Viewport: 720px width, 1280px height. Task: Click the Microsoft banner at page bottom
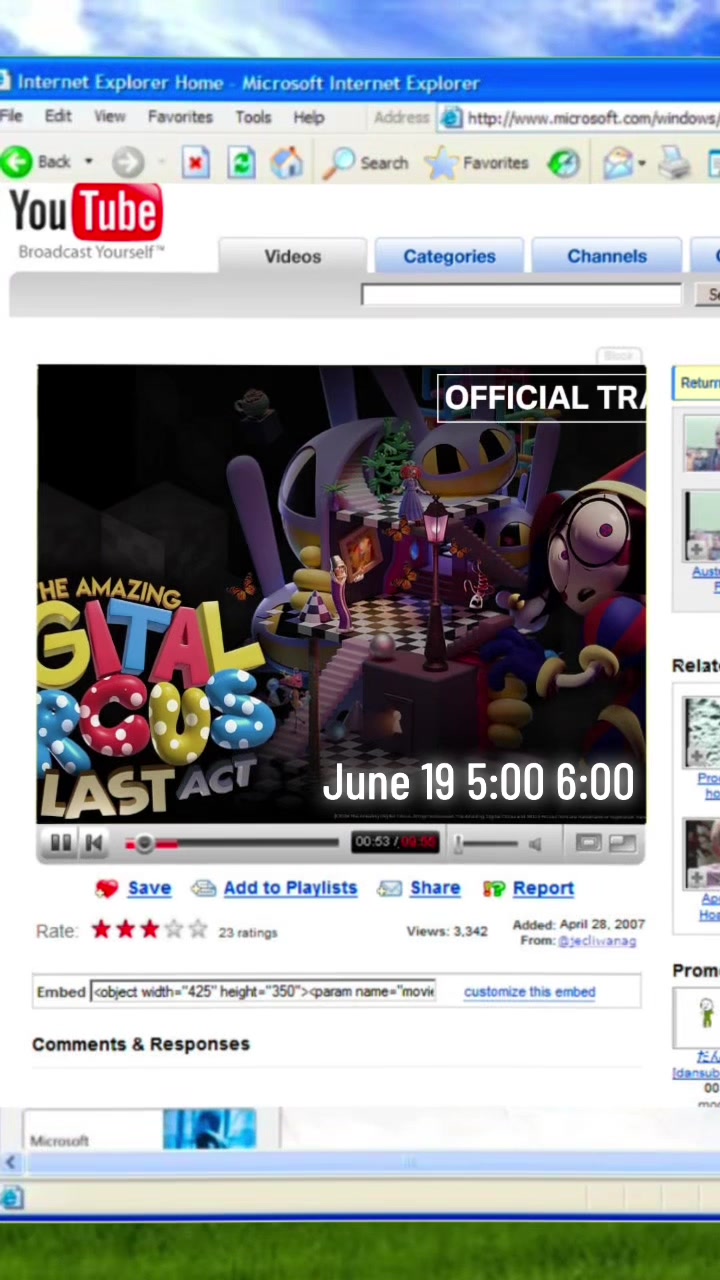(140, 1128)
